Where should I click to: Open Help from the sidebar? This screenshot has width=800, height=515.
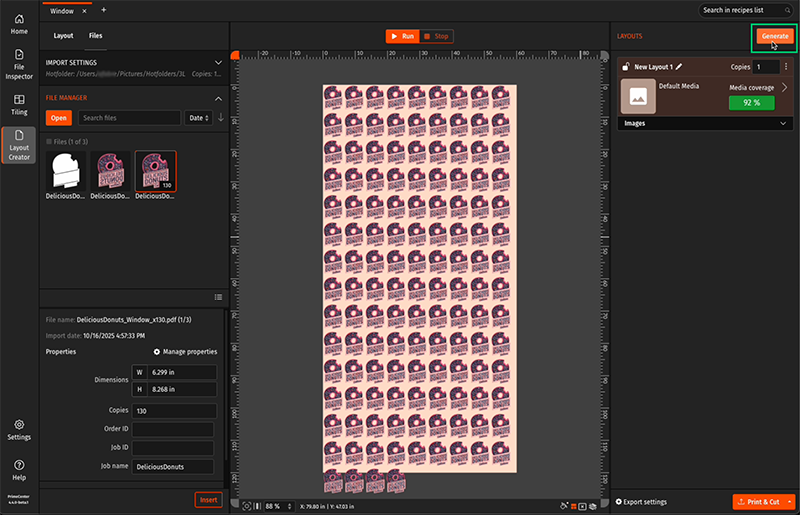(19, 470)
